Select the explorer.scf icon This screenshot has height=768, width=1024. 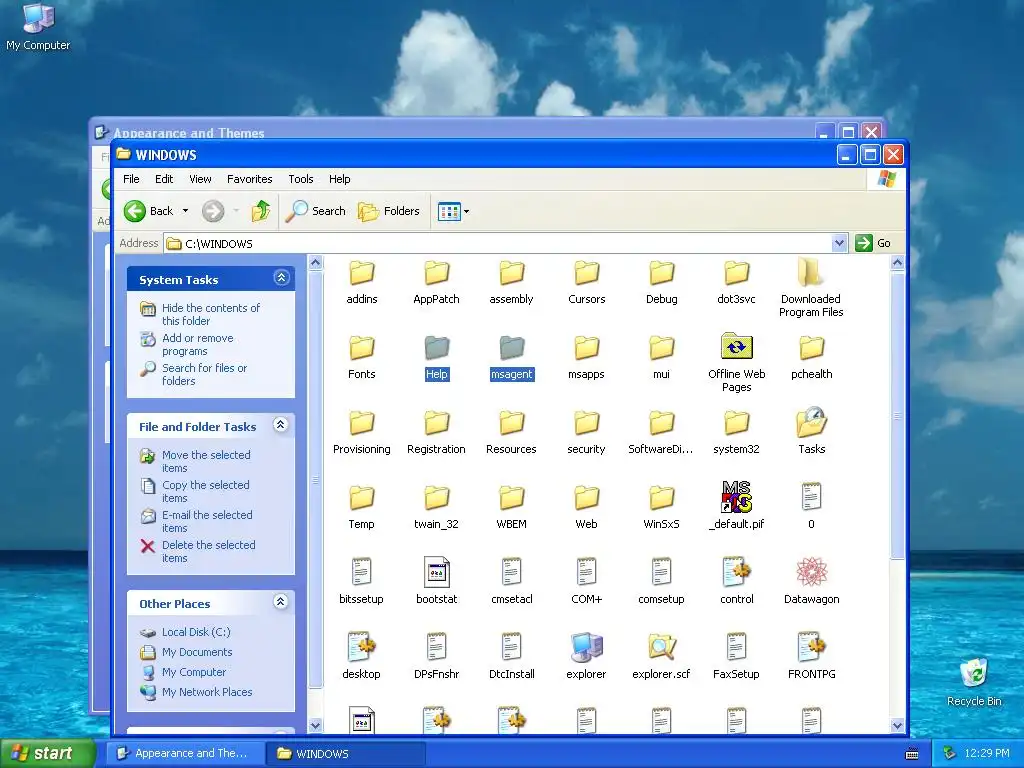662,647
